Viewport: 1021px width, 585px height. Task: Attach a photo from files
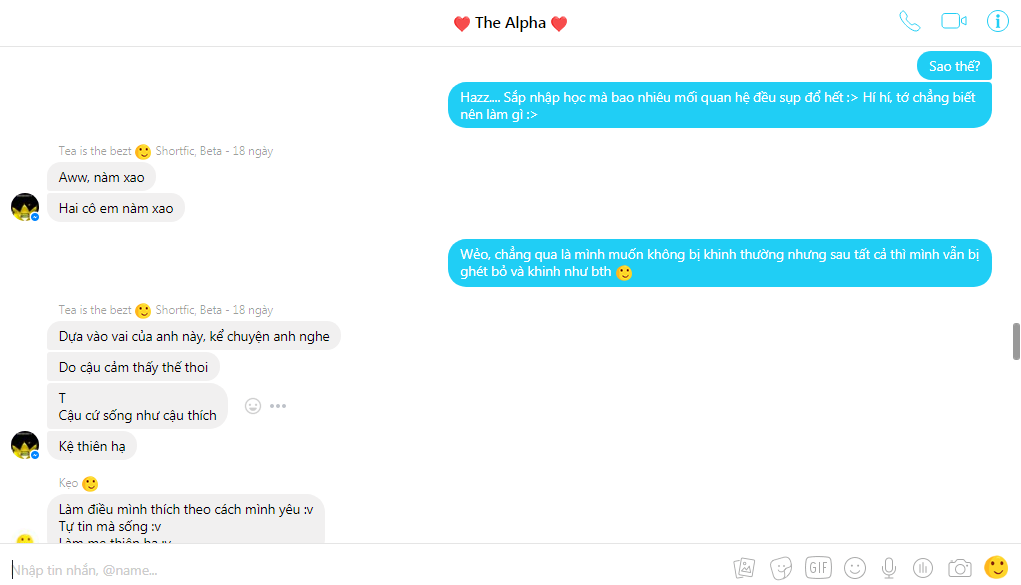click(744, 568)
